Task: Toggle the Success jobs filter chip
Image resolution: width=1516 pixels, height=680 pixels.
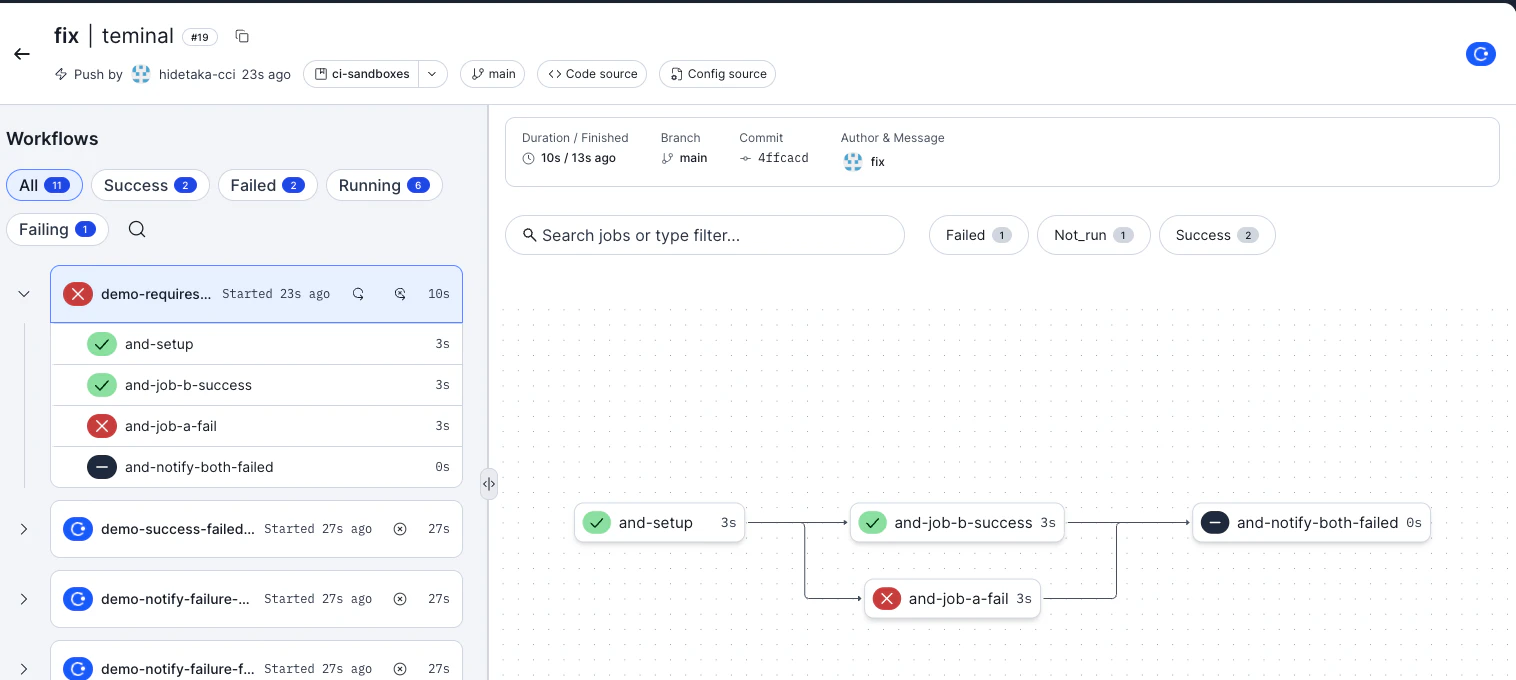Action: pos(1217,235)
